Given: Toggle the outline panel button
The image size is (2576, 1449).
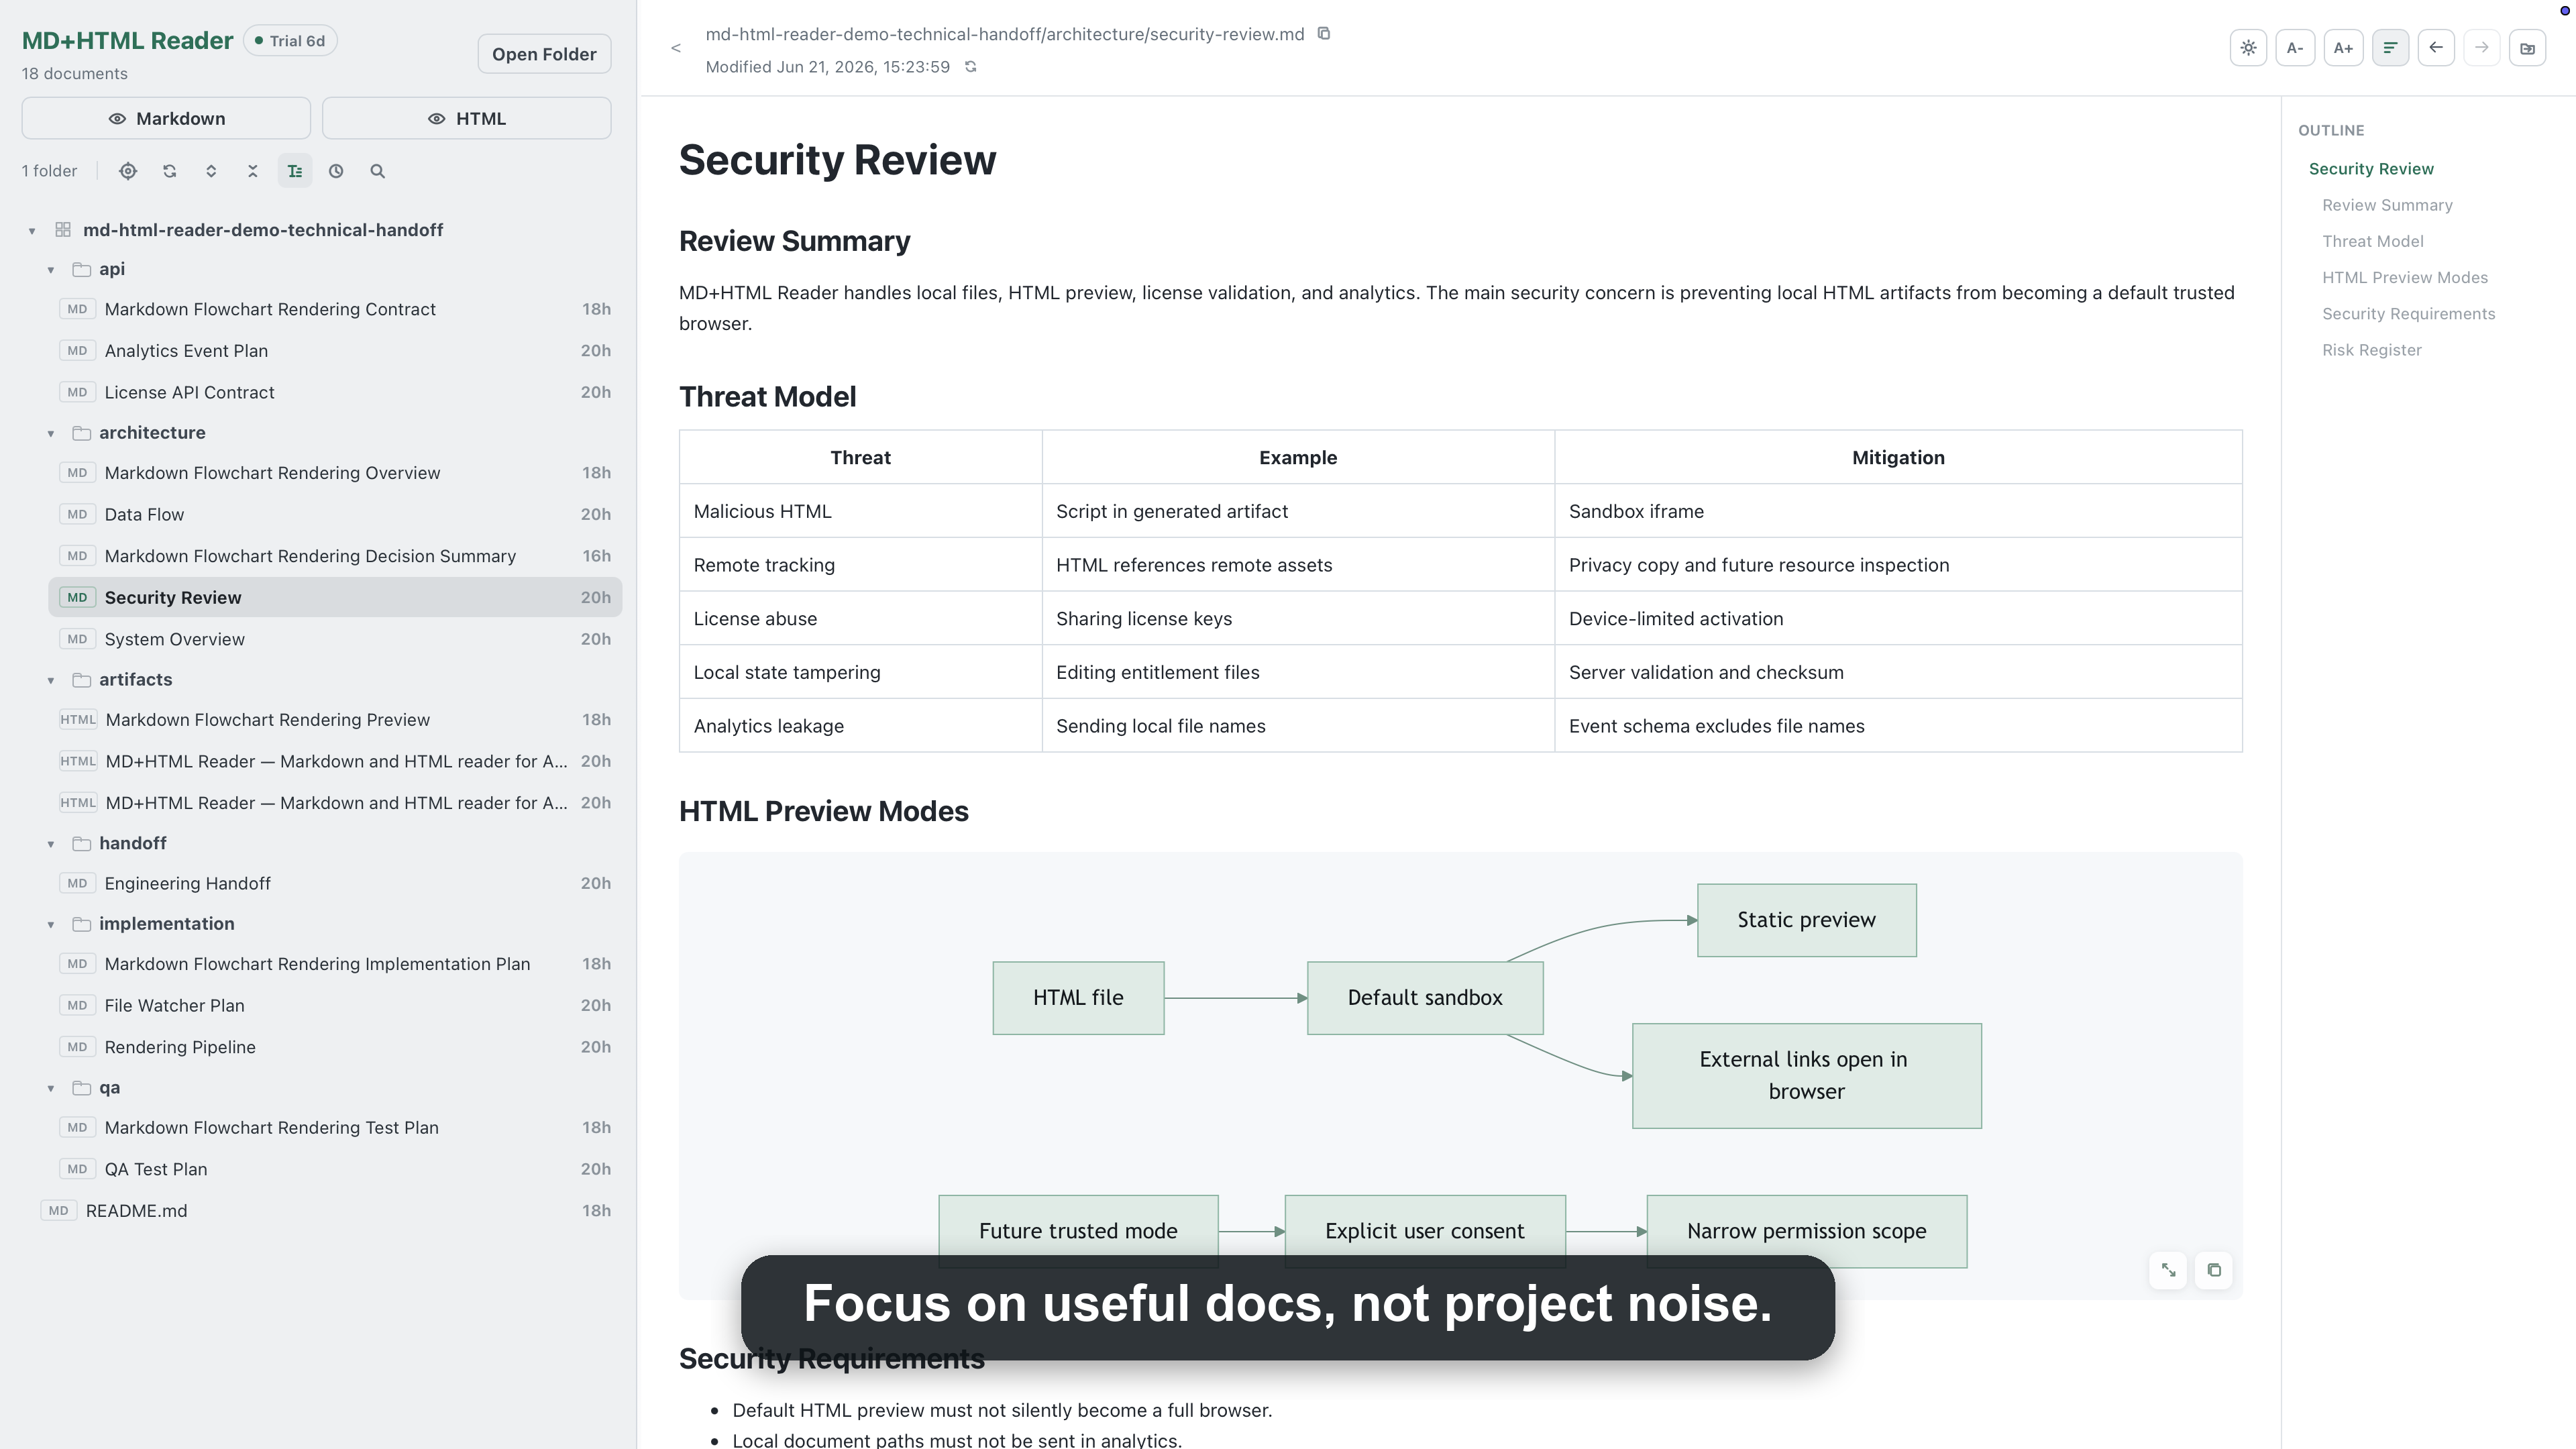Looking at the screenshot, I should tap(2390, 48).
